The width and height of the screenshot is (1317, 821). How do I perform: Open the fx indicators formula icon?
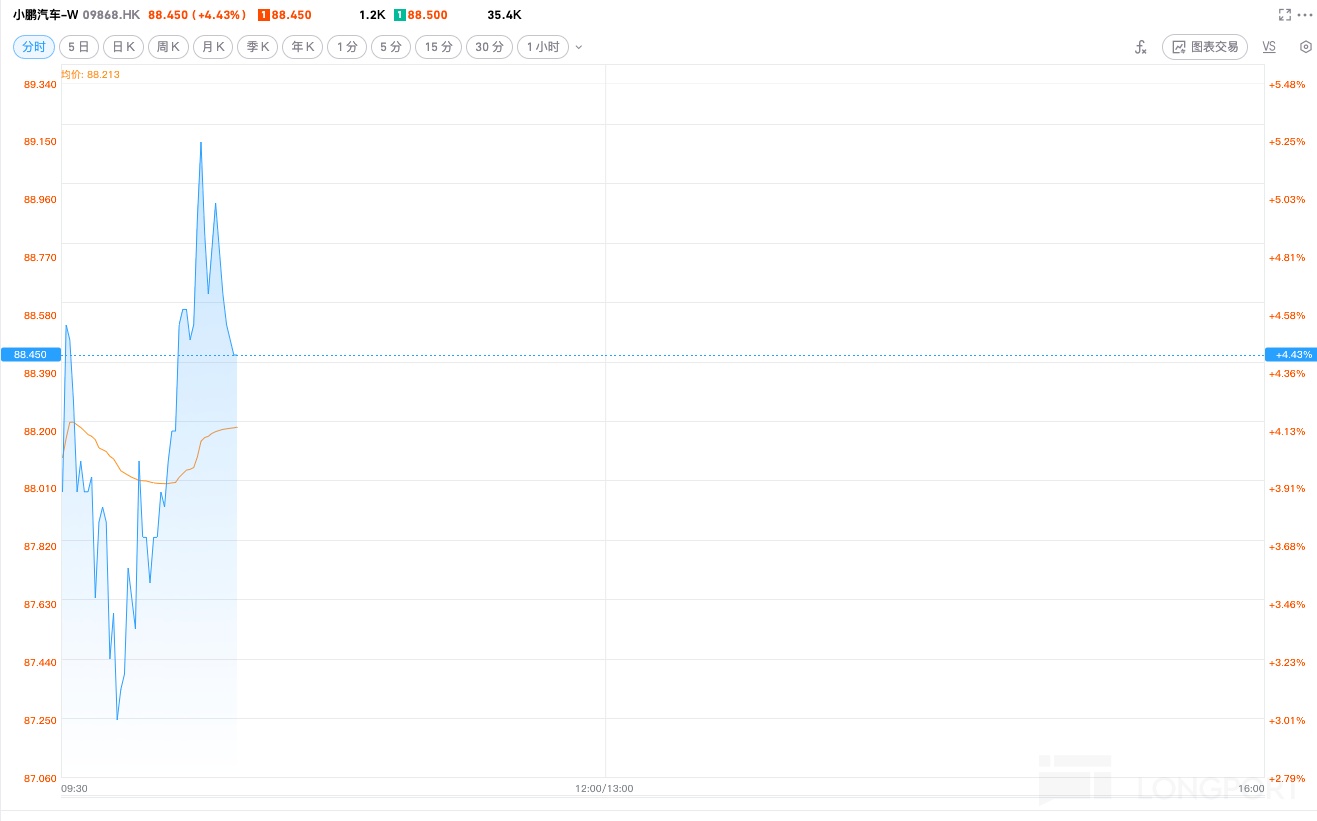click(1140, 47)
